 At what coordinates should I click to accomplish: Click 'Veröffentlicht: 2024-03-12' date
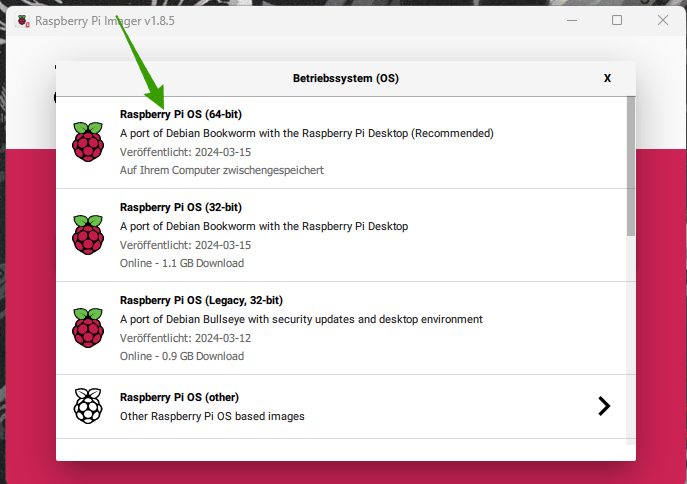[185, 338]
